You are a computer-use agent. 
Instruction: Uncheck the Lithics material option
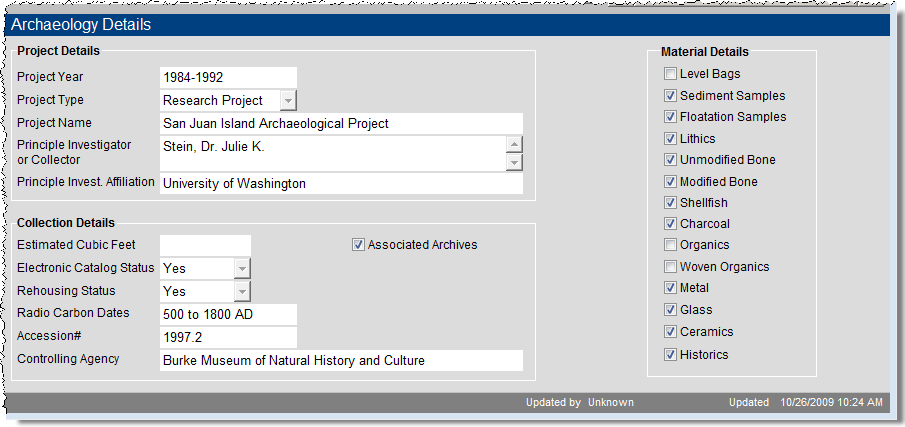point(669,139)
